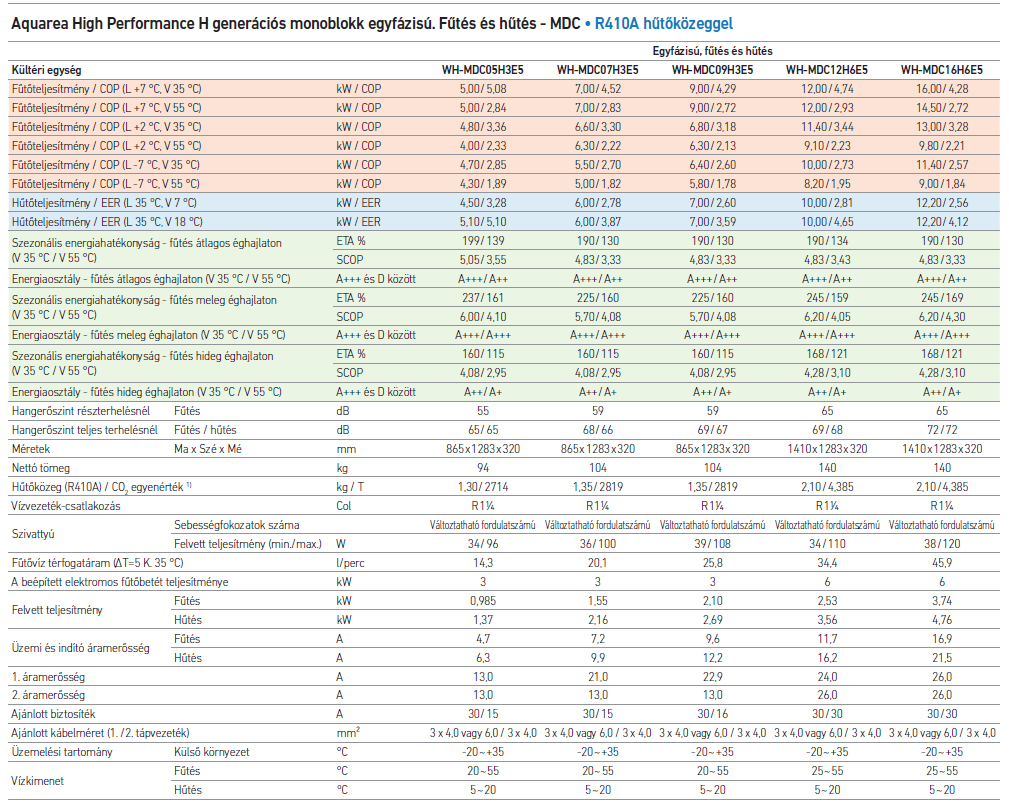Select column header WH-MDC16H6E5

[941, 70]
